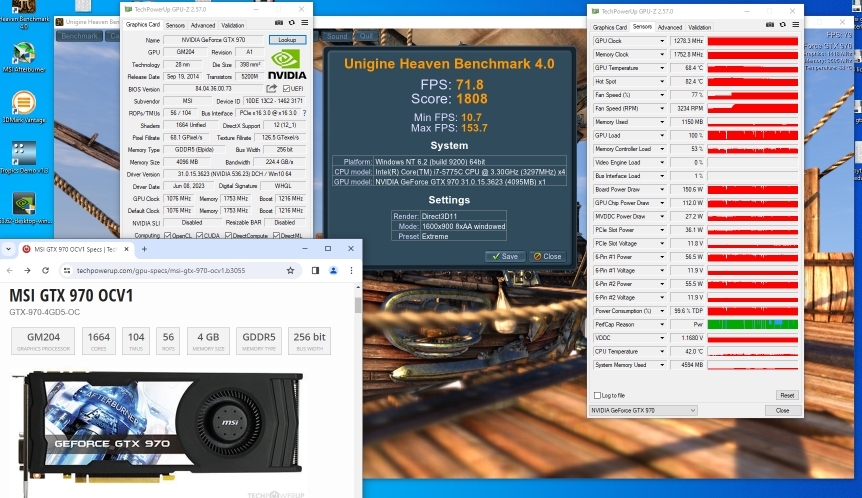Toggle the OpenCL checkbox
The height and width of the screenshot is (498, 862).
click(x=168, y=235)
